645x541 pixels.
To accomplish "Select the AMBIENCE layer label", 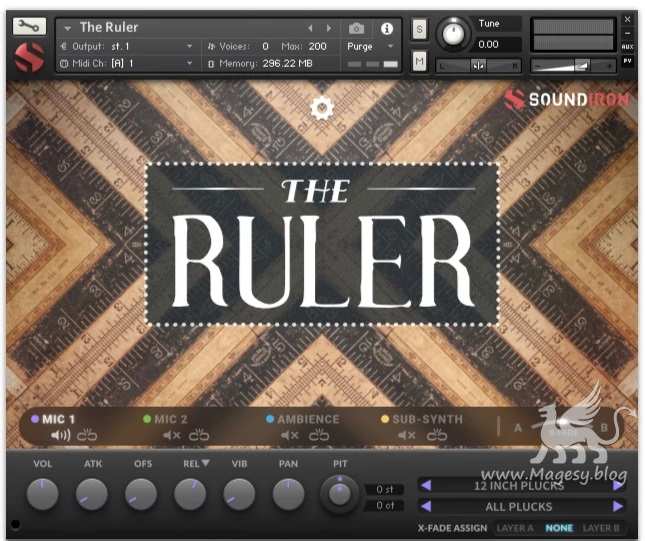I will (308, 419).
